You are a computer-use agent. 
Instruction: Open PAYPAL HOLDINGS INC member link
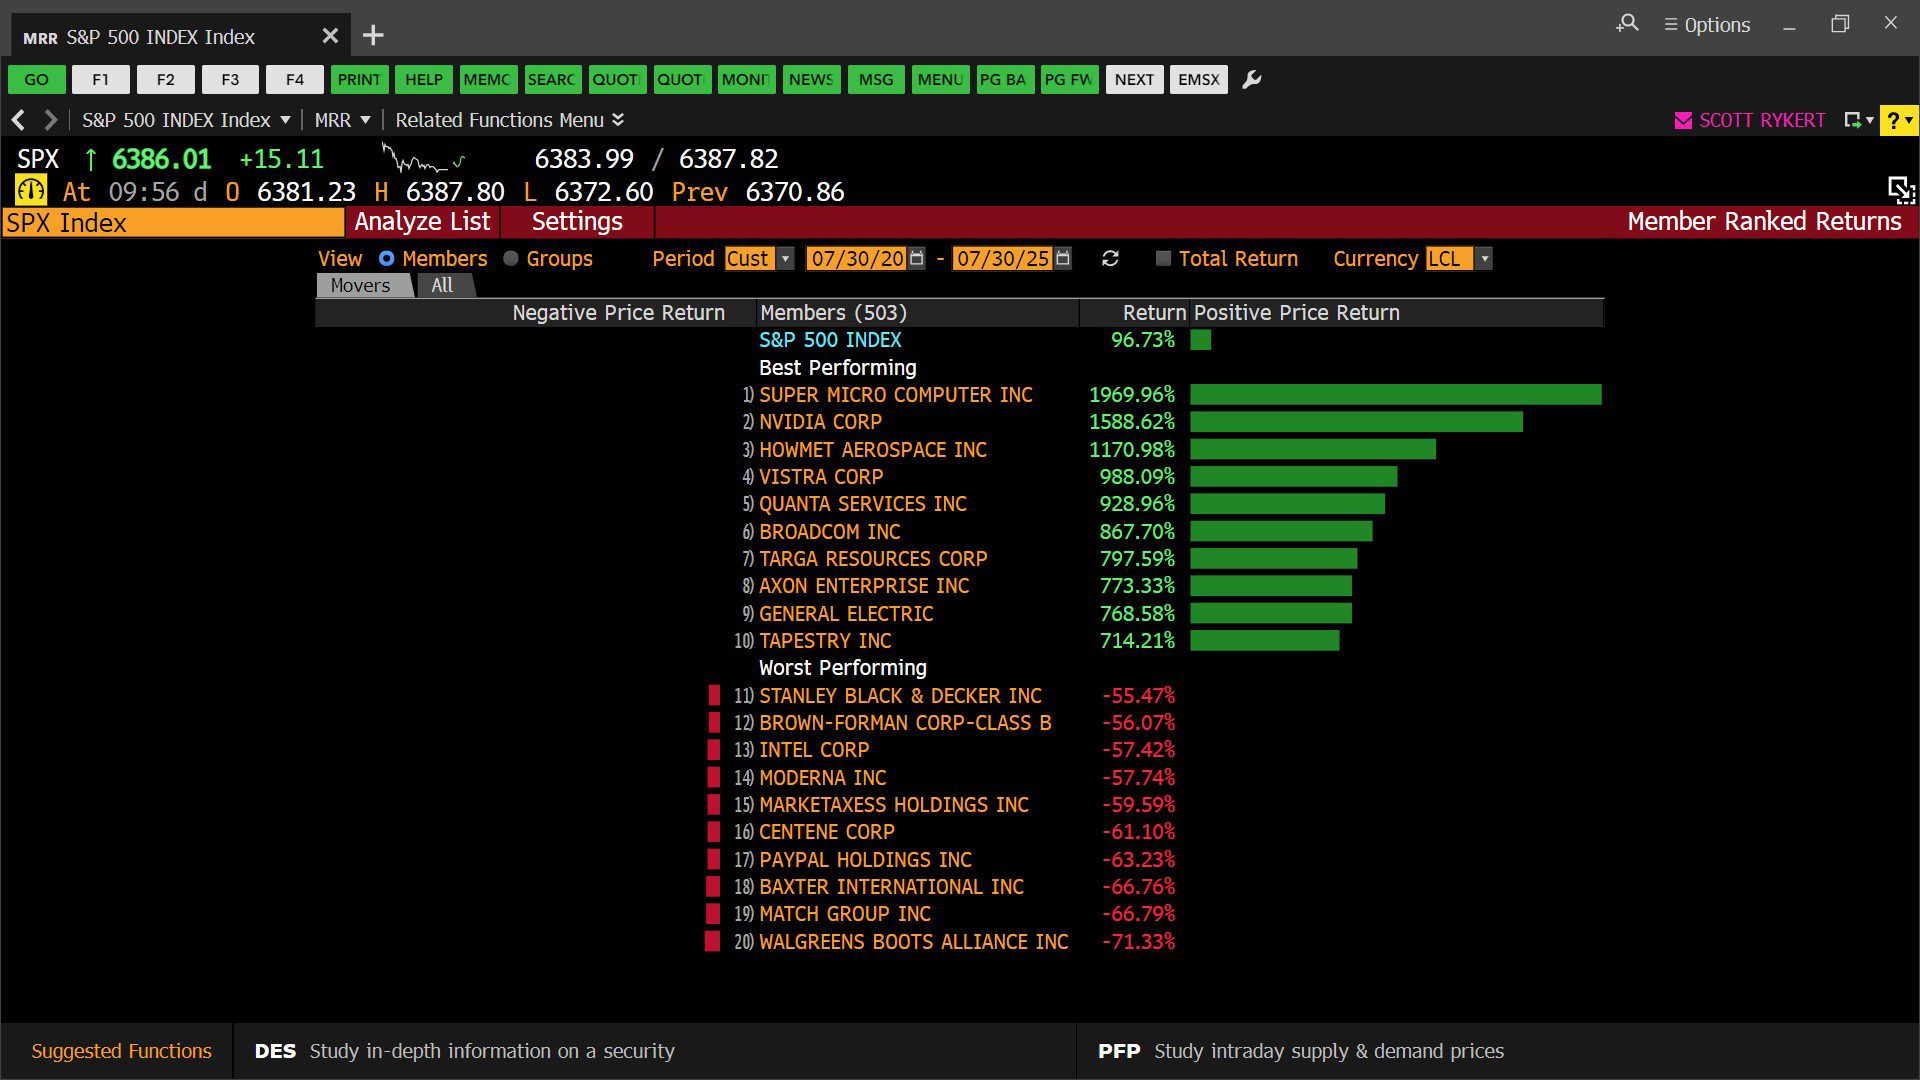865,860
